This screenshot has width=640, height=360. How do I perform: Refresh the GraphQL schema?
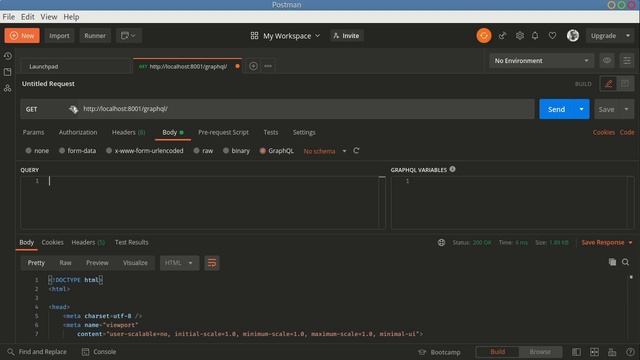click(356, 151)
